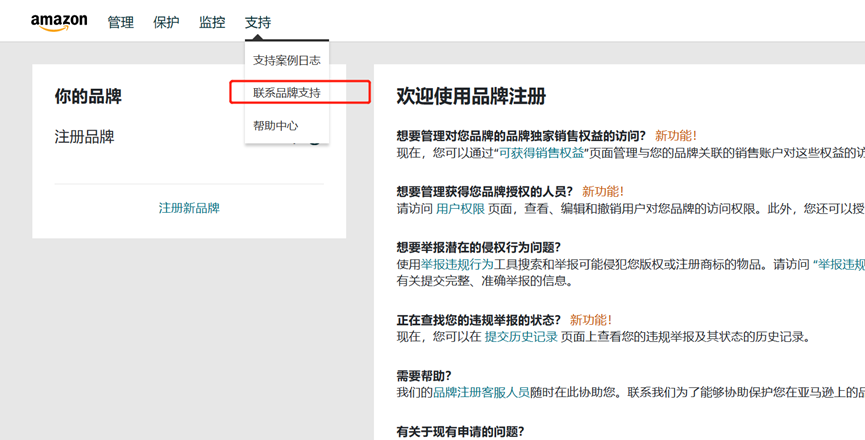Click the 有关于现有申请的问题? heading
This screenshot has width=865, height=440.
(x=460, y=431)
